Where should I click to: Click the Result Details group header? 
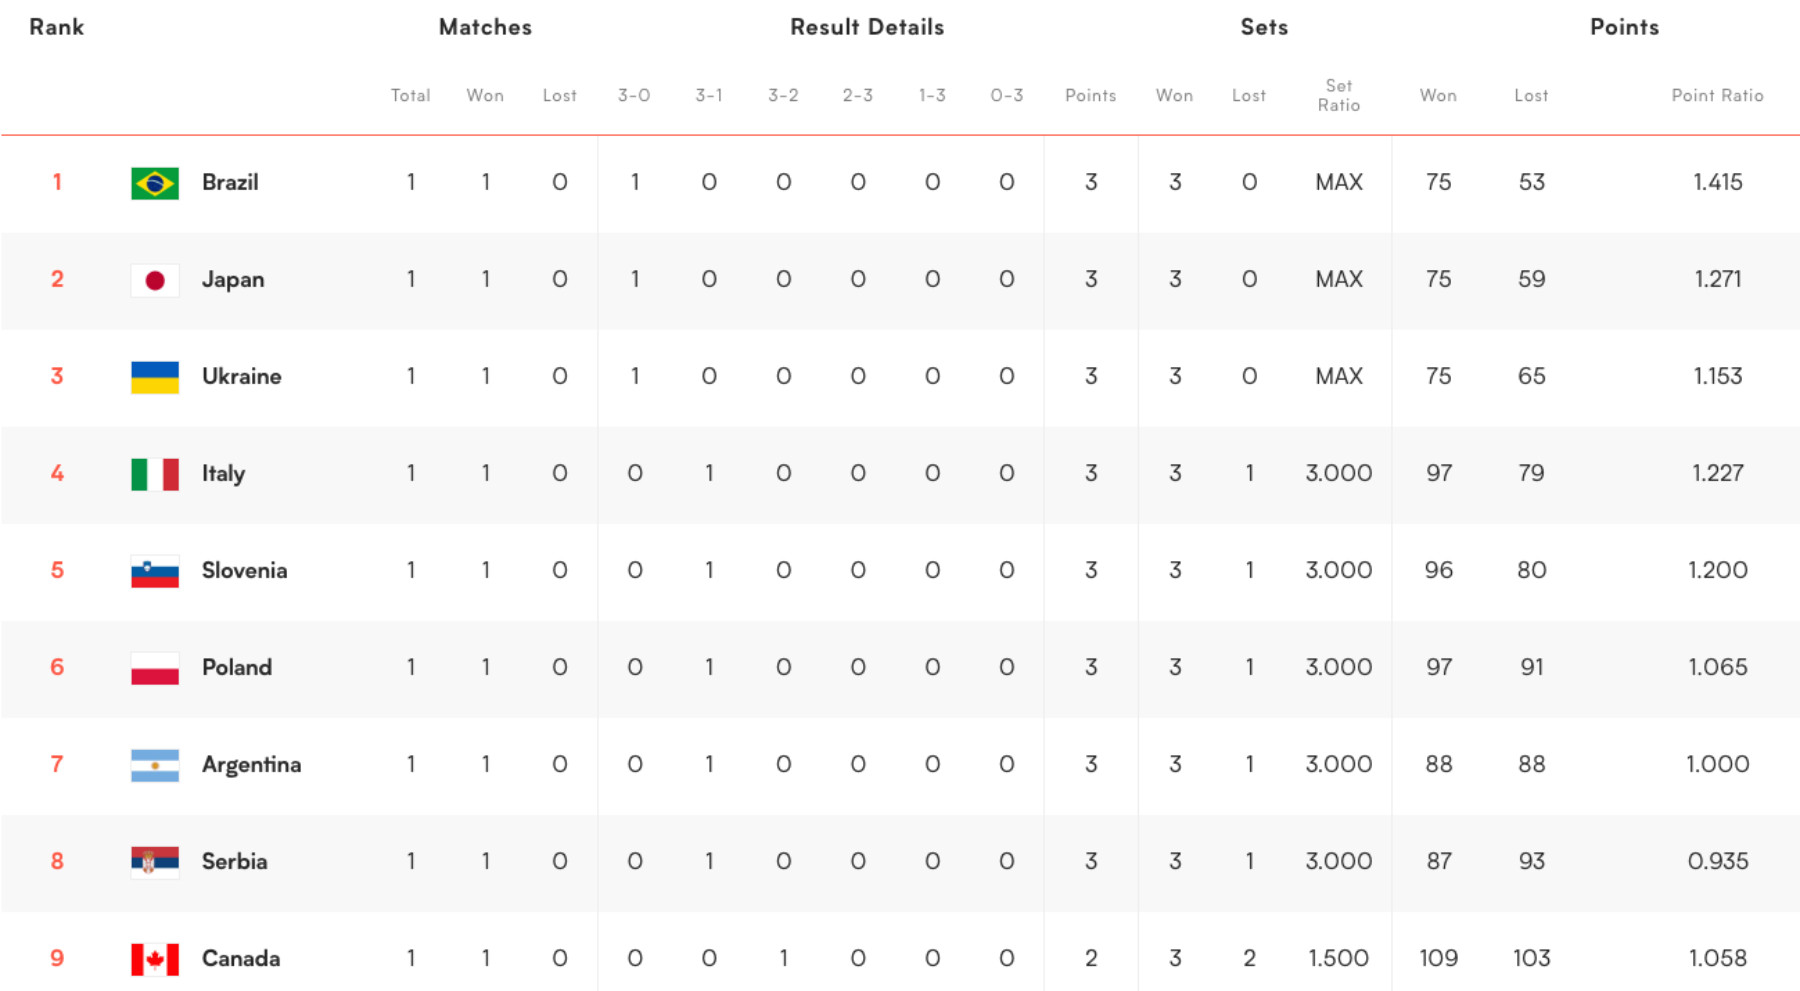click(x=867, y=27)
